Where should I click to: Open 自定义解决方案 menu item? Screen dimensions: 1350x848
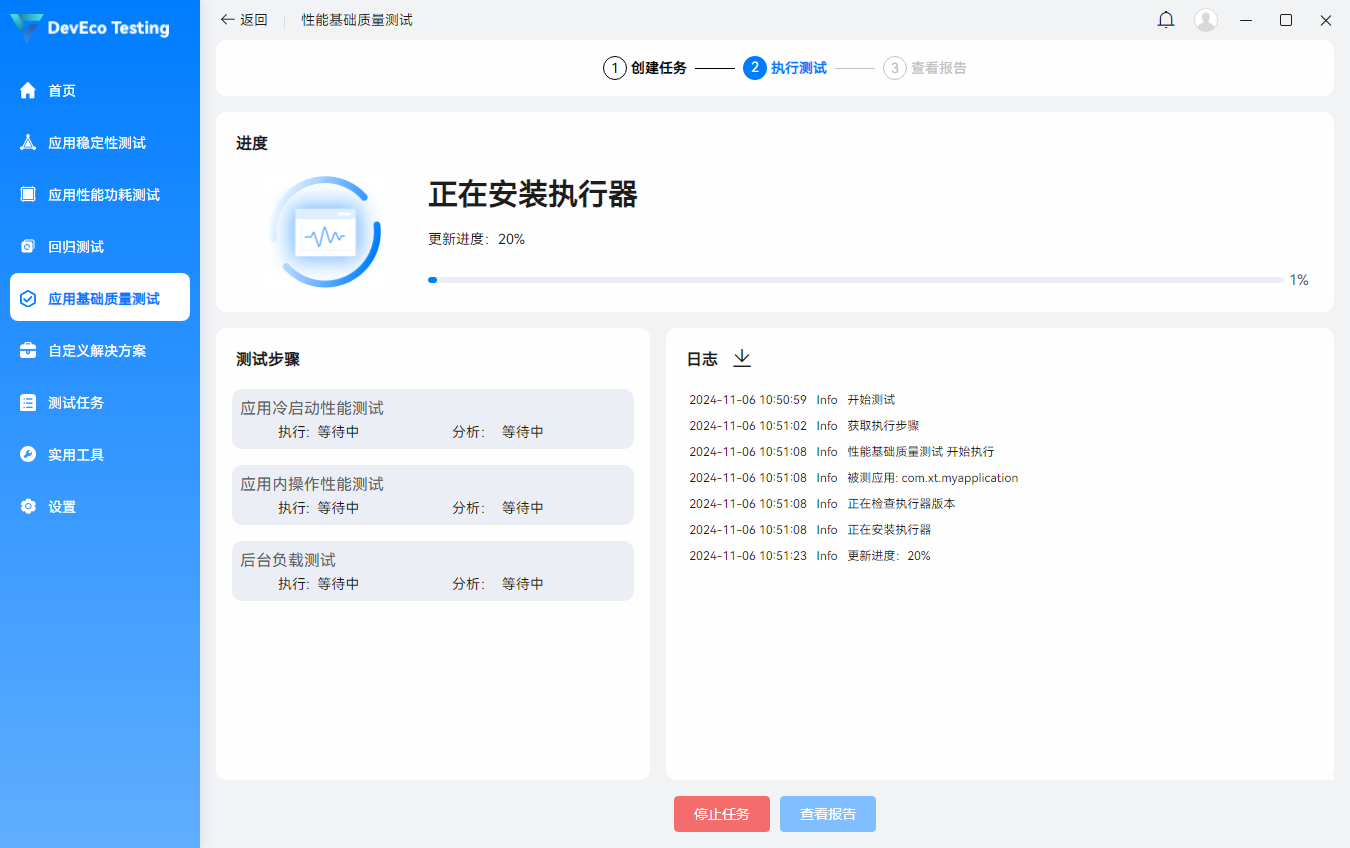click(100, 351)
